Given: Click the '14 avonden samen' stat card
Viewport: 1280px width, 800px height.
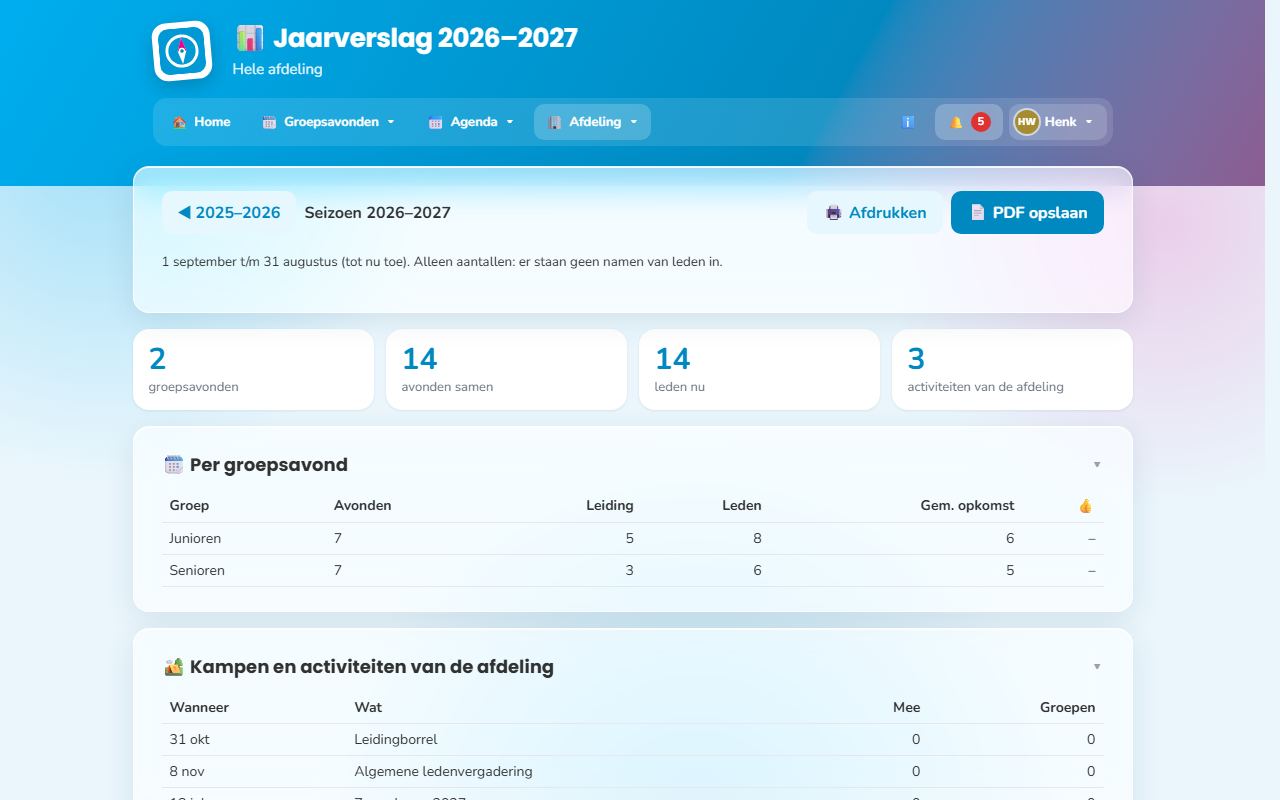Looking at the screenshot, I should [x=506, y=370].
